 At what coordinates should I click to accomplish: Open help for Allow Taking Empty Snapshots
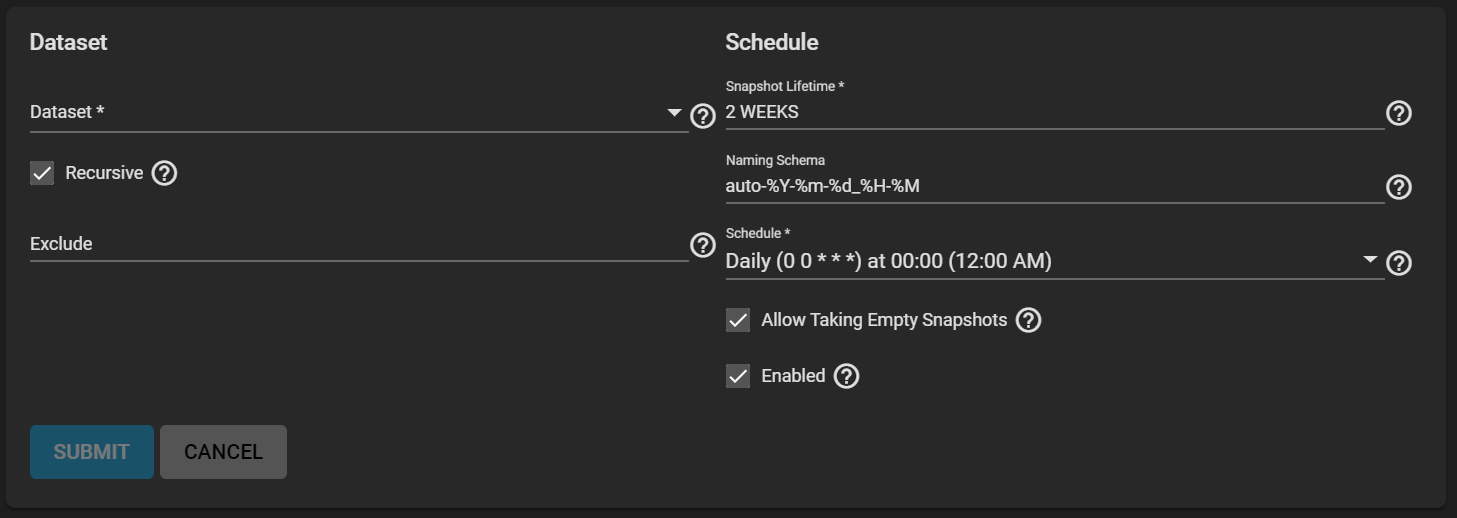[x=1028, y=320]
